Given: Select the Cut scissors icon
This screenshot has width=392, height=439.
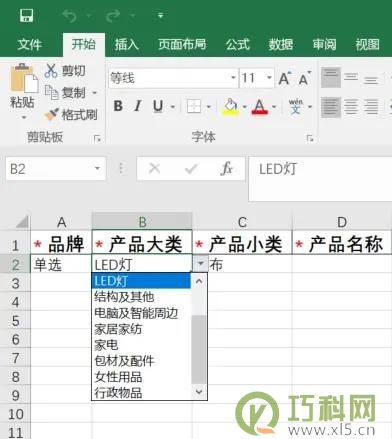Looking at the screenshot, I should [51, 71].
